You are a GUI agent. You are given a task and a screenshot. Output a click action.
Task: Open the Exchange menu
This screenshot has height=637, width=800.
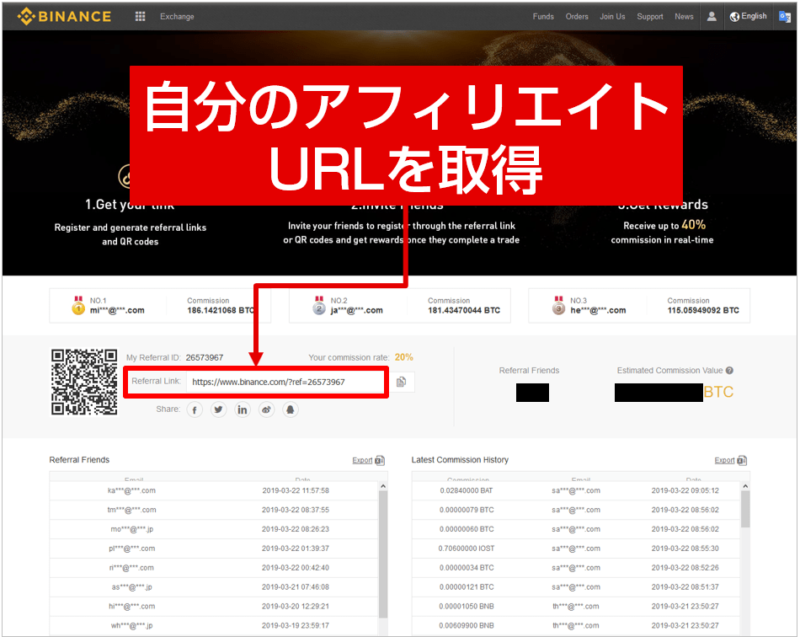click(x=177, y=16)
